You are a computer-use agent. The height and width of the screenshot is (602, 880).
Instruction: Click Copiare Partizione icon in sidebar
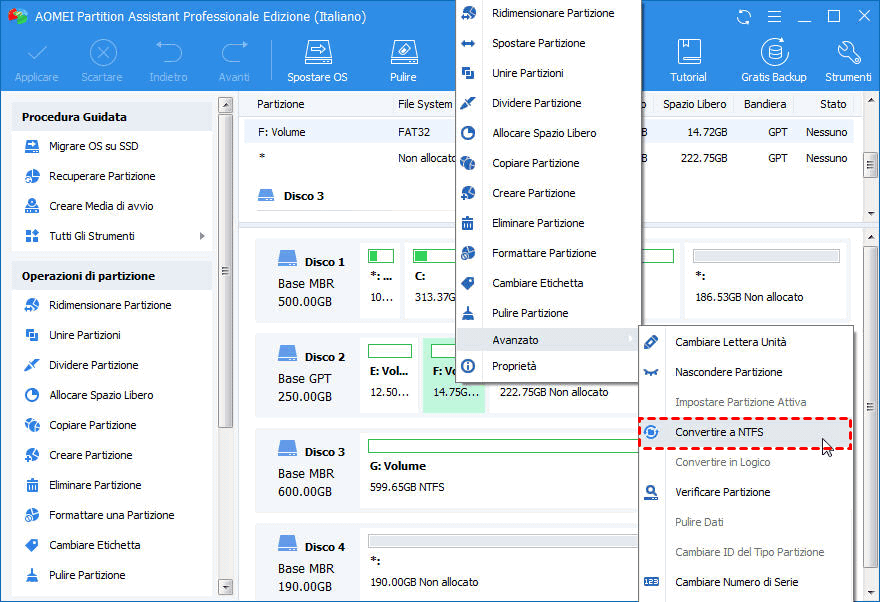32,425
